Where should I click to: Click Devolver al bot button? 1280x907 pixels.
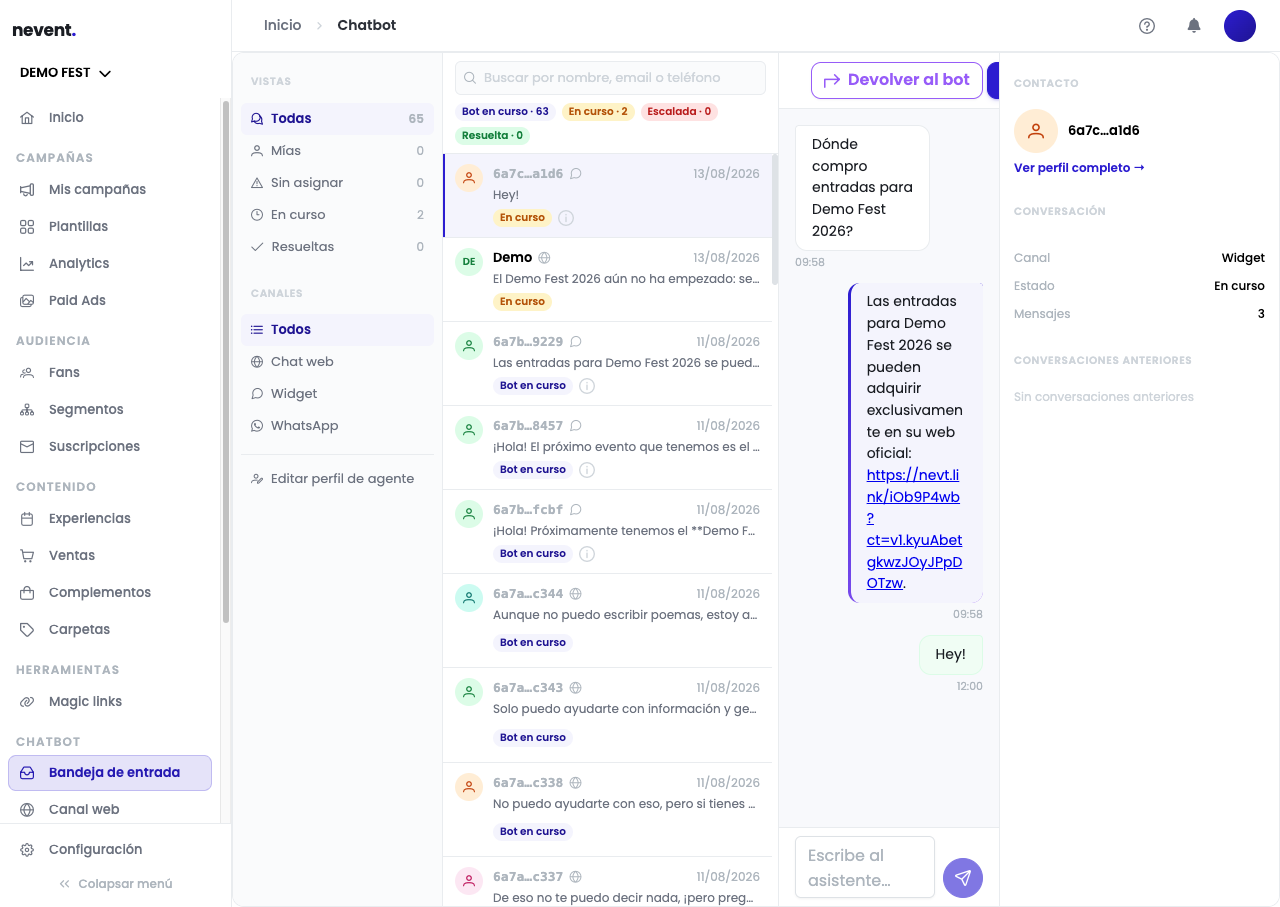click(x=897, y=80)
